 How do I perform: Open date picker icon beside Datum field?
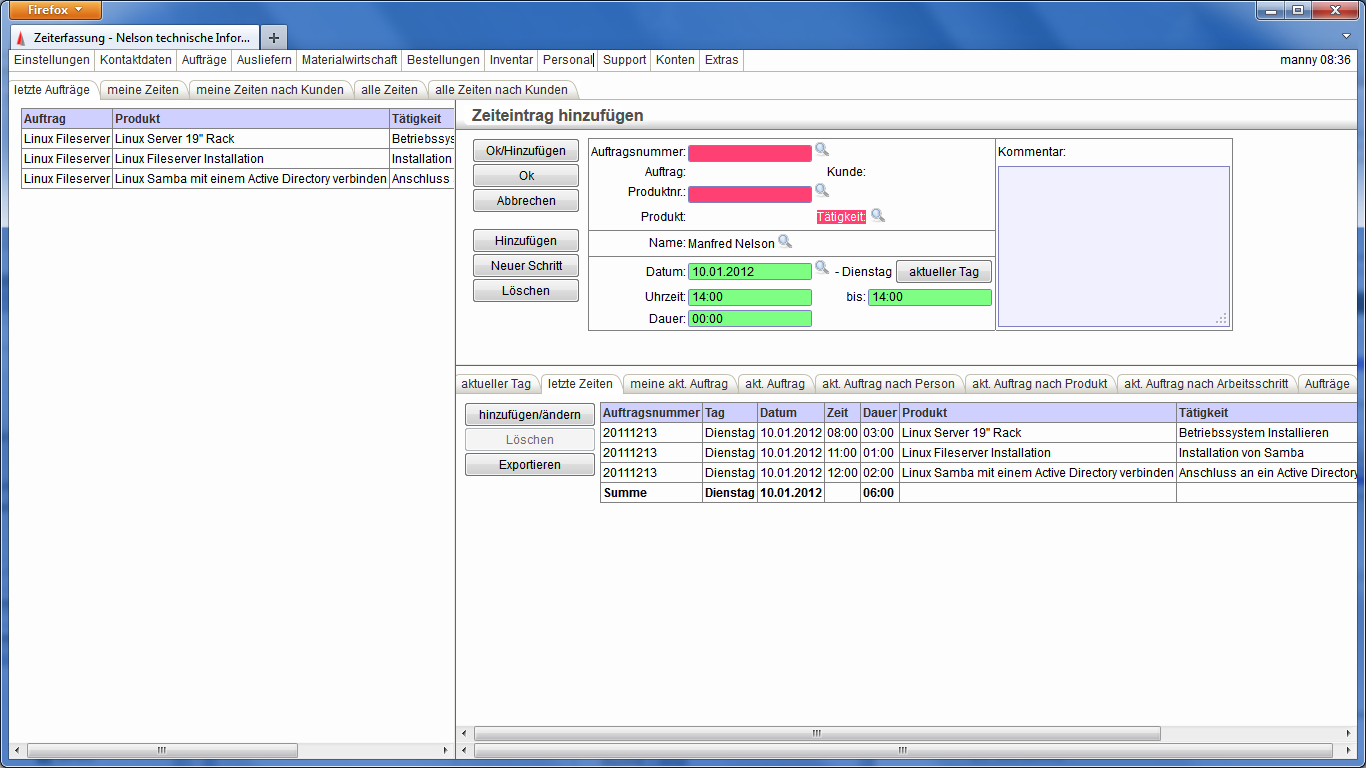[822, 268]
